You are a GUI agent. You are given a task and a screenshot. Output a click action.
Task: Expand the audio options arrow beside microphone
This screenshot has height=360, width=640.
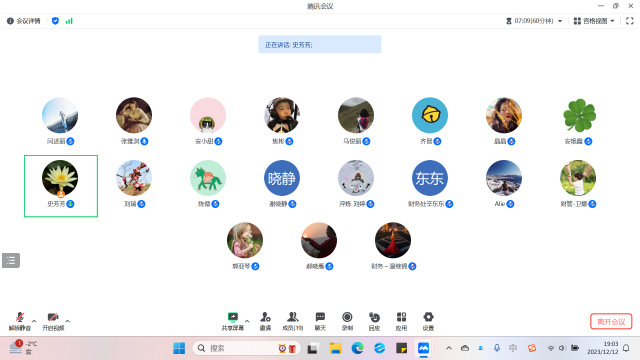[x=34, y=321]
